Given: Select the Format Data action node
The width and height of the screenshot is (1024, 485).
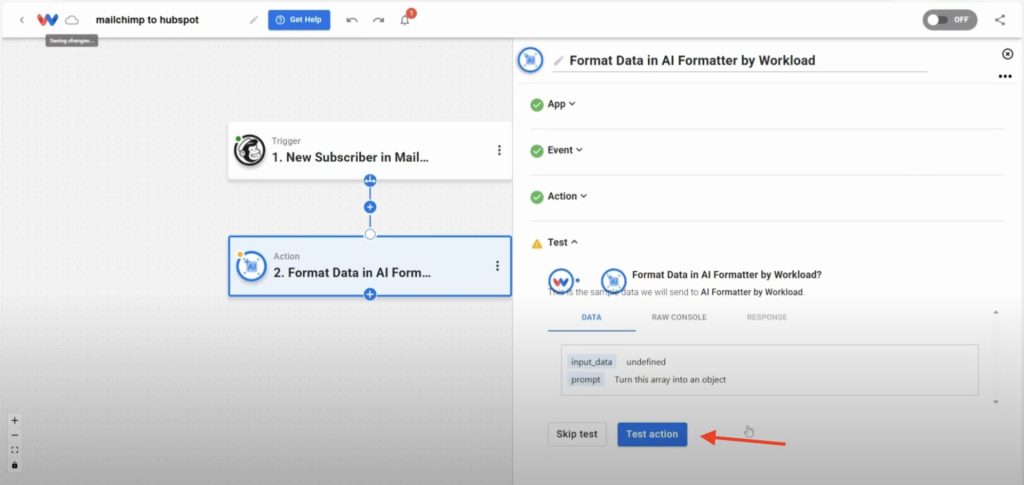Looking at the screenshot, I should click(x=370, y=266).
